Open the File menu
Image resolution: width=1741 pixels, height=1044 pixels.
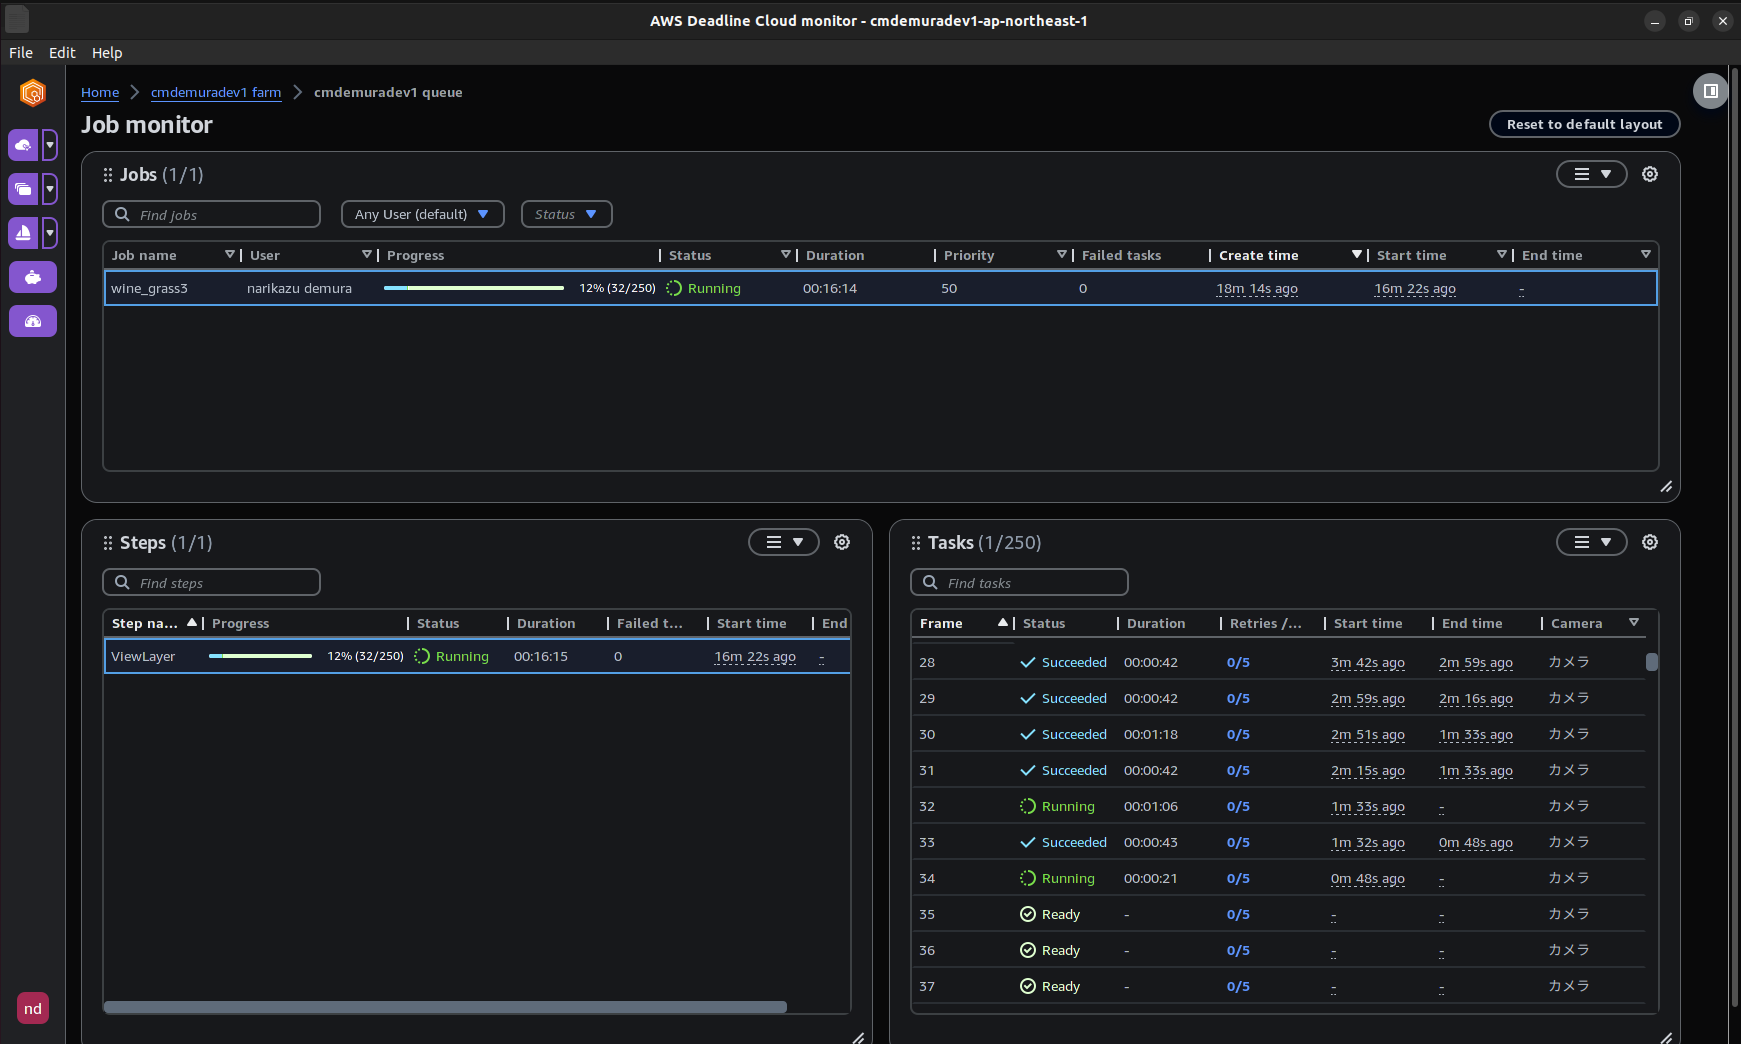[21, 53]
